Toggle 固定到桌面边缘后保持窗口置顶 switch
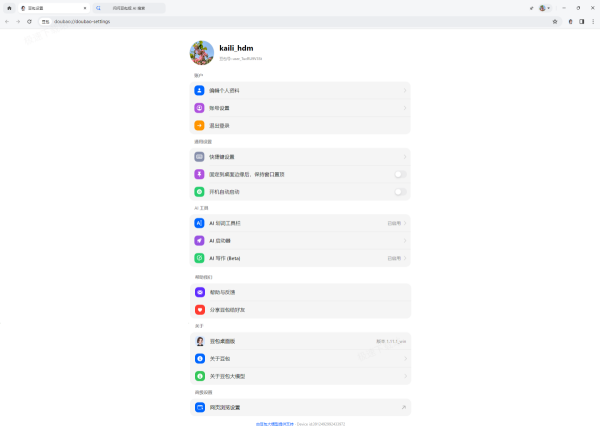This screenshot has height=433, width=600. click(x=399, y=174)
